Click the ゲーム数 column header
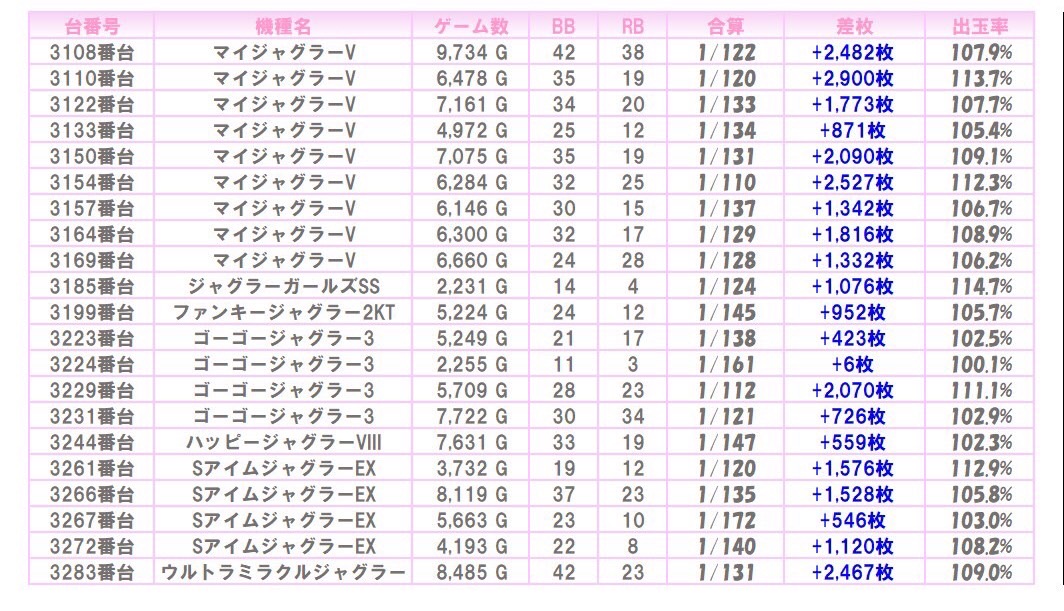The image size is (1064, 611). tap(471, 26)
